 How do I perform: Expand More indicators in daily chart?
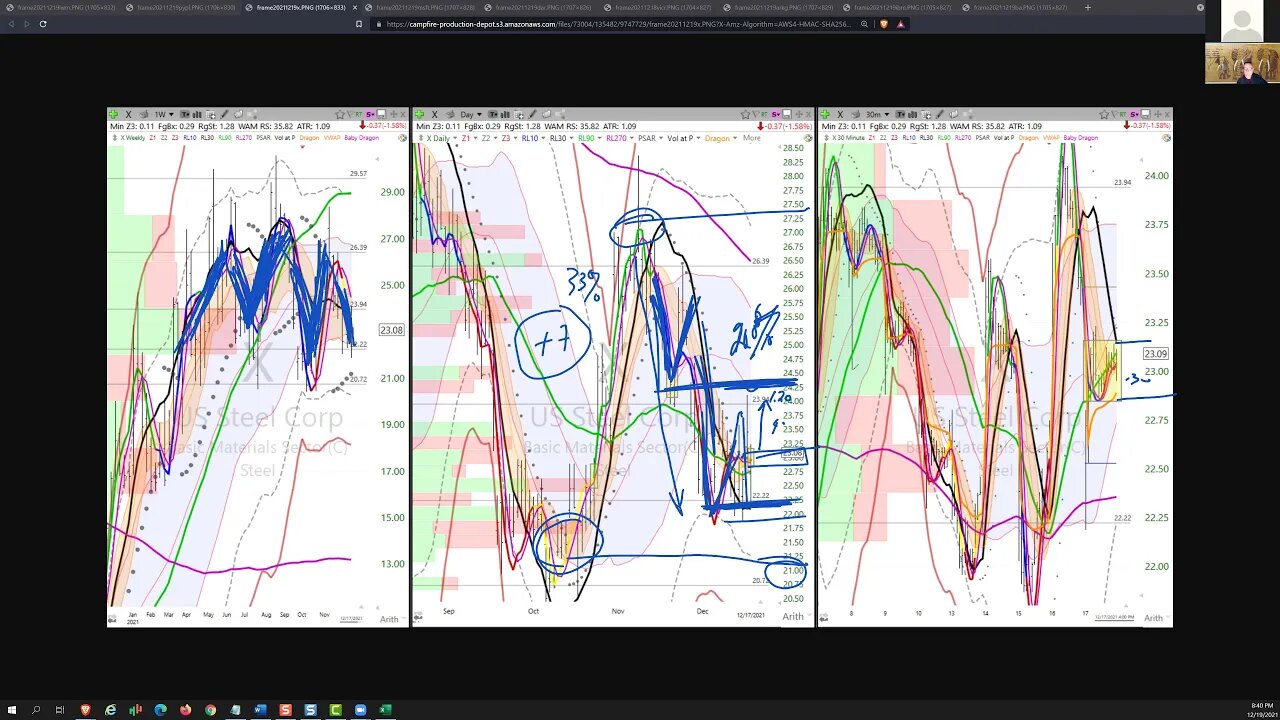point(751,138)
